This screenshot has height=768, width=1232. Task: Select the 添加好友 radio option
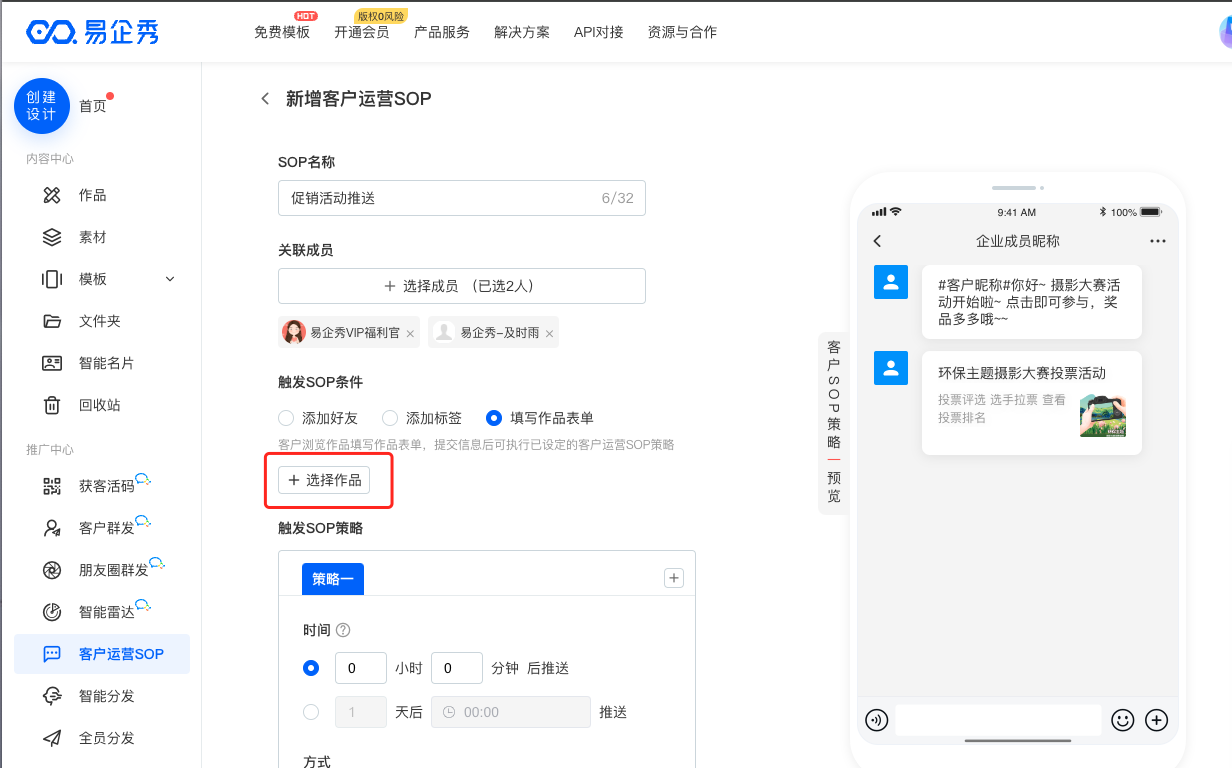[x=286, y=418]
